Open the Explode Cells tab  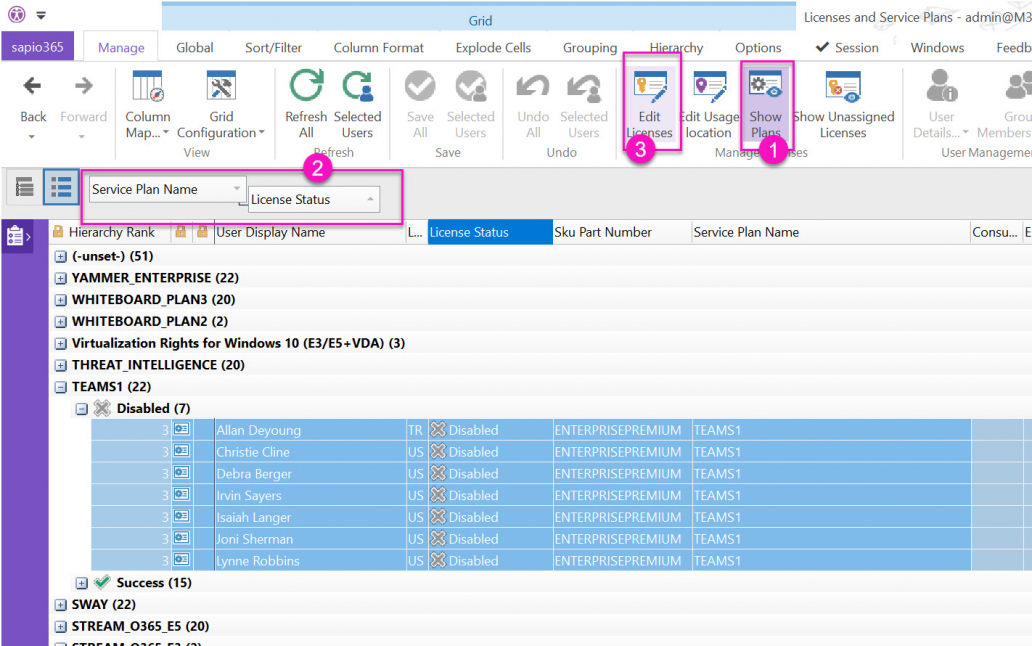pos(493,47)
